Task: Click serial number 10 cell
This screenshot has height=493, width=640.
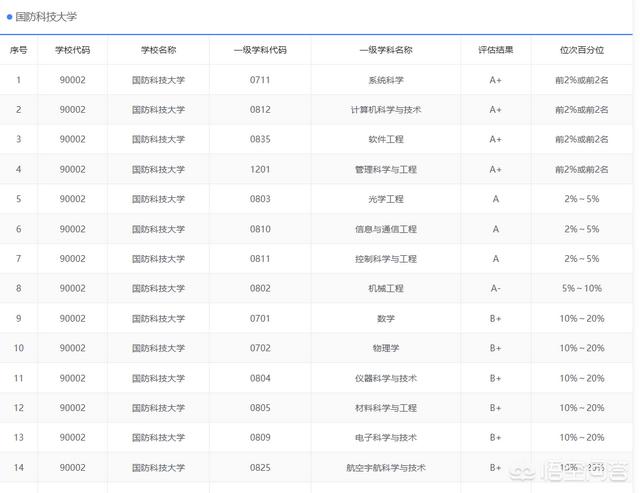Action: point(18,348)
